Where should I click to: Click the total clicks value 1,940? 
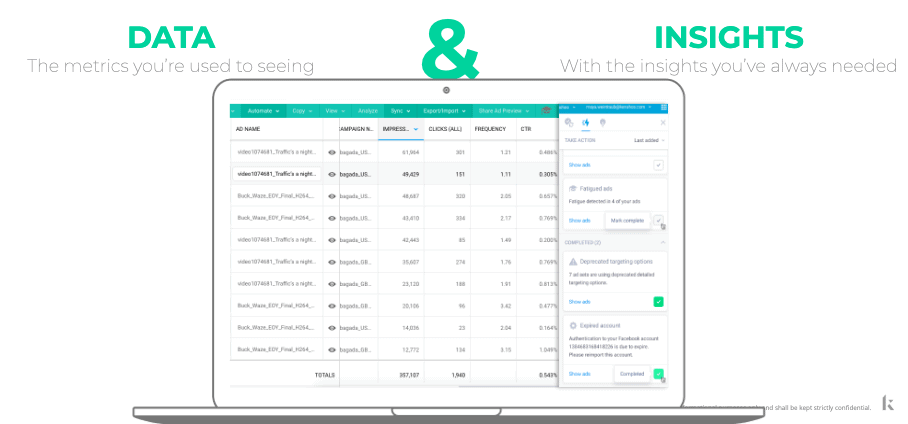point(457,375)
